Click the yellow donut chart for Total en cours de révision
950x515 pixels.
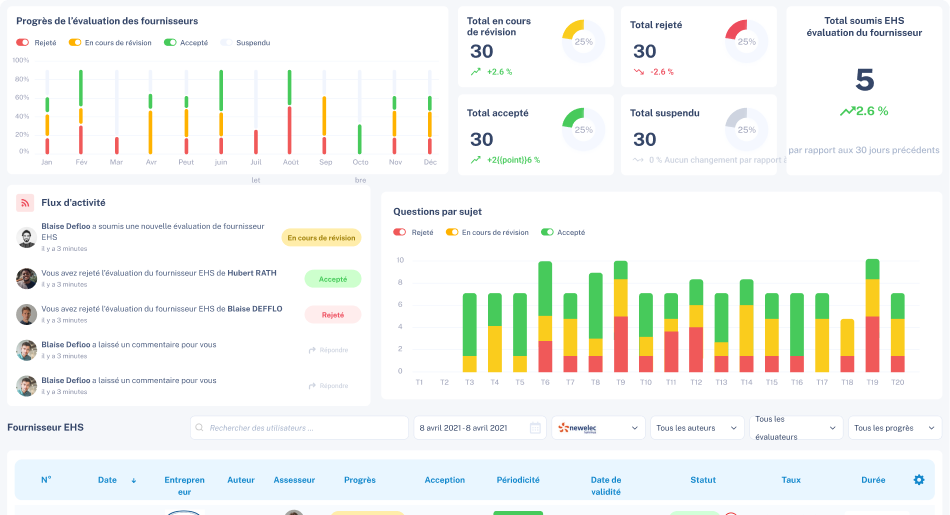[583, 42]
